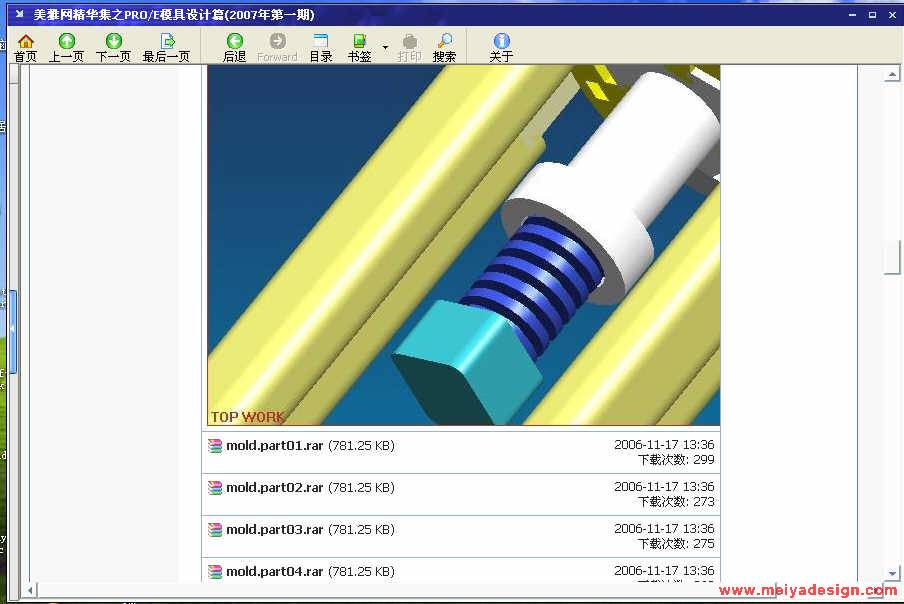Click the Bookmarks (书签) icon

coord(359,47)
